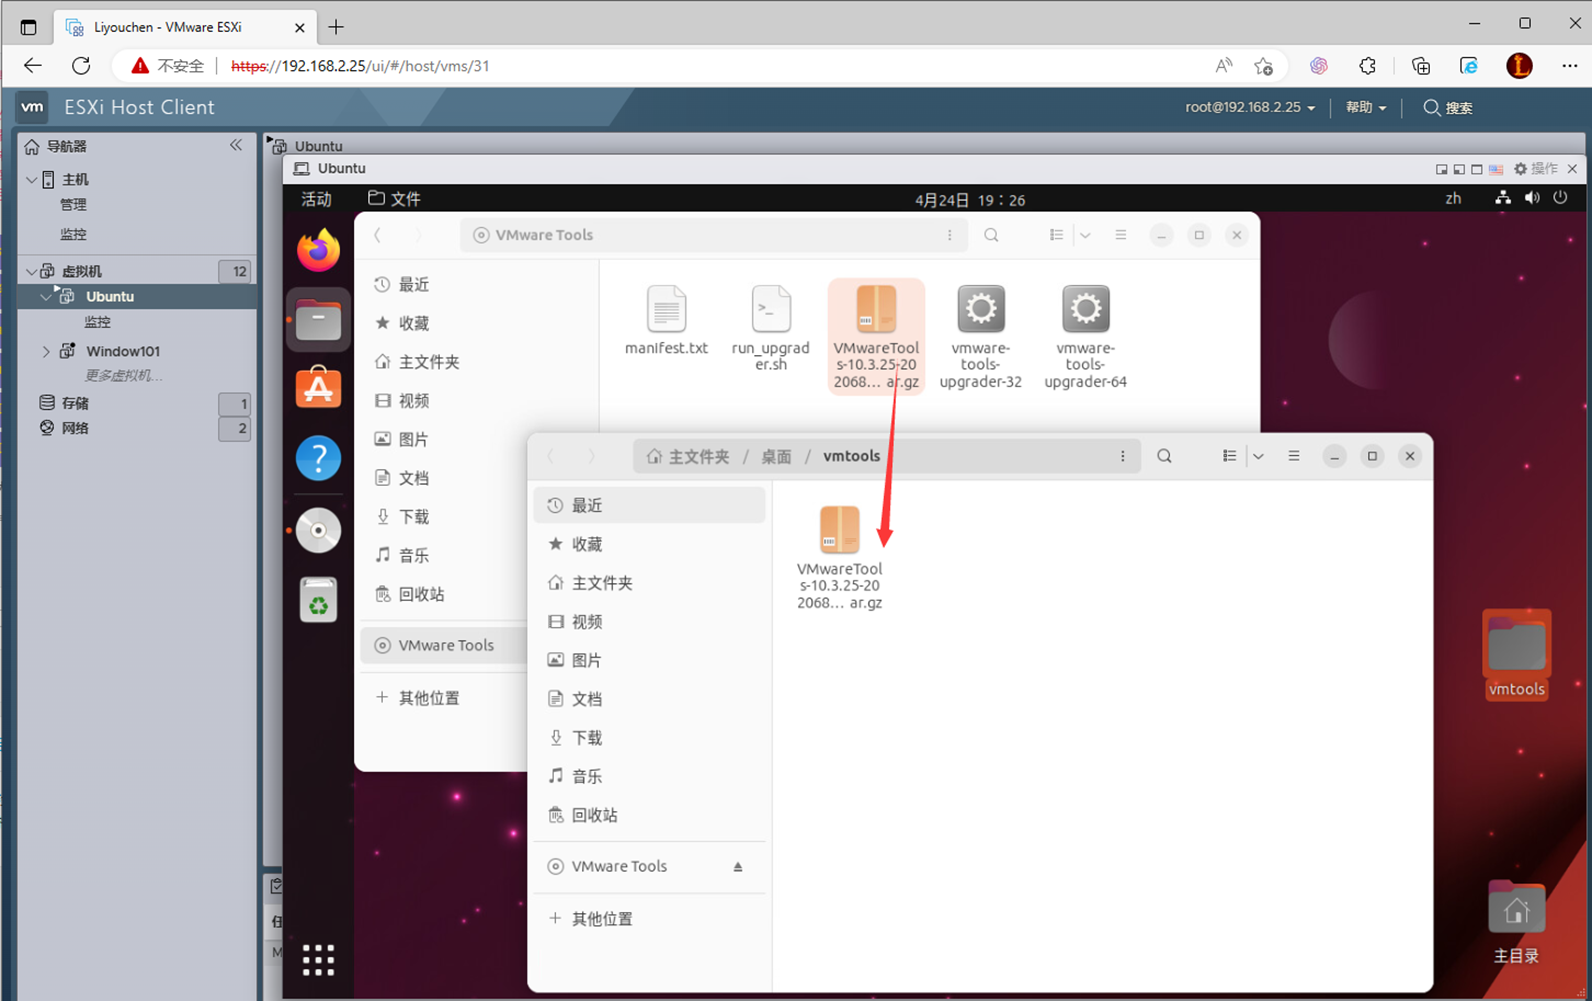Open the Trash icon in the dock

318,601
